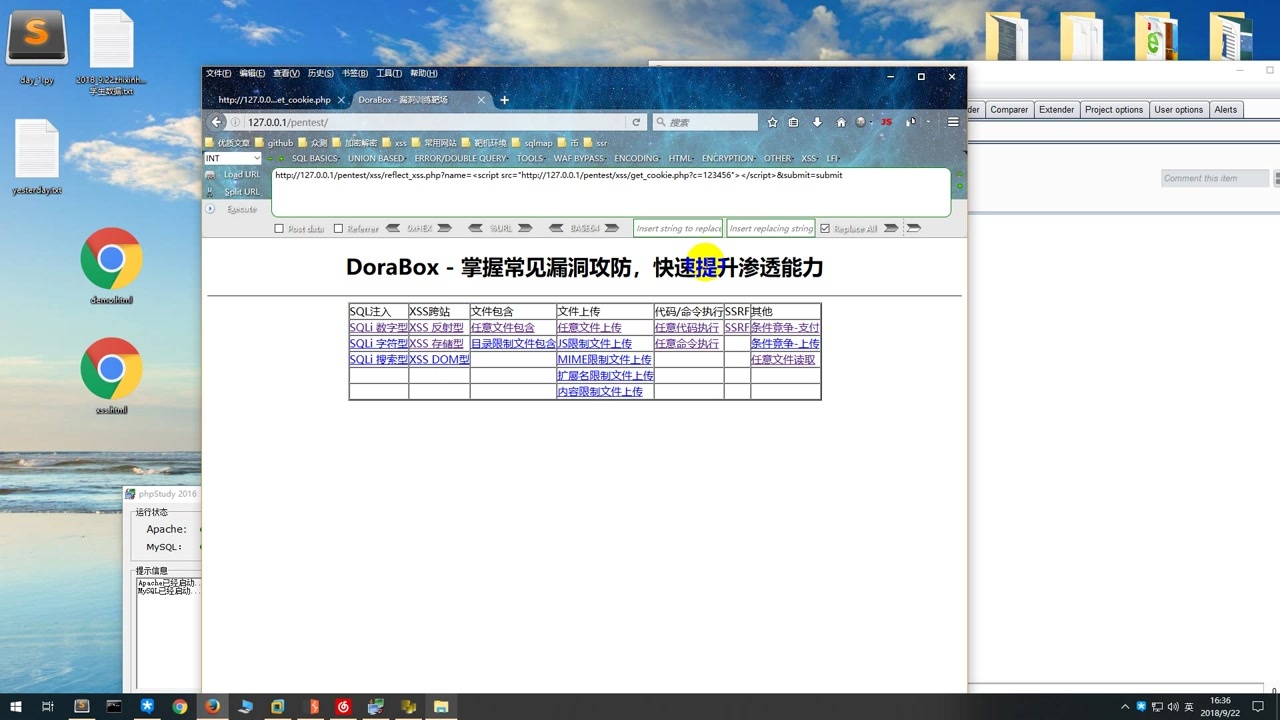The image size is (1280, 720).
Task: Click the left arrow before %URL
Action: coord(475,229)
